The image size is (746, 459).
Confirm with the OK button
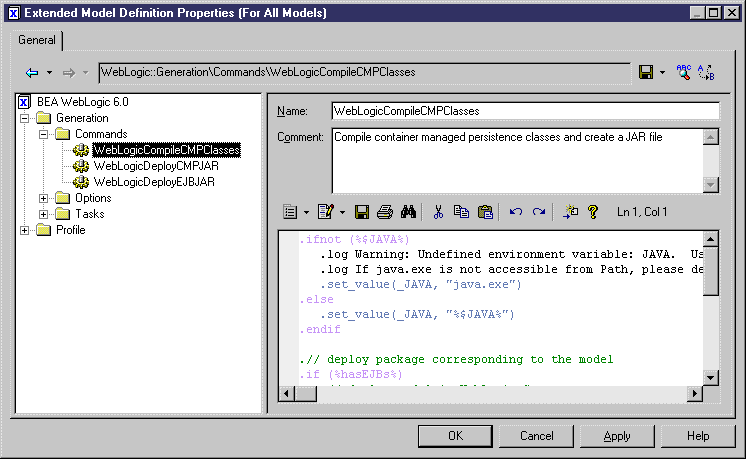455,436
